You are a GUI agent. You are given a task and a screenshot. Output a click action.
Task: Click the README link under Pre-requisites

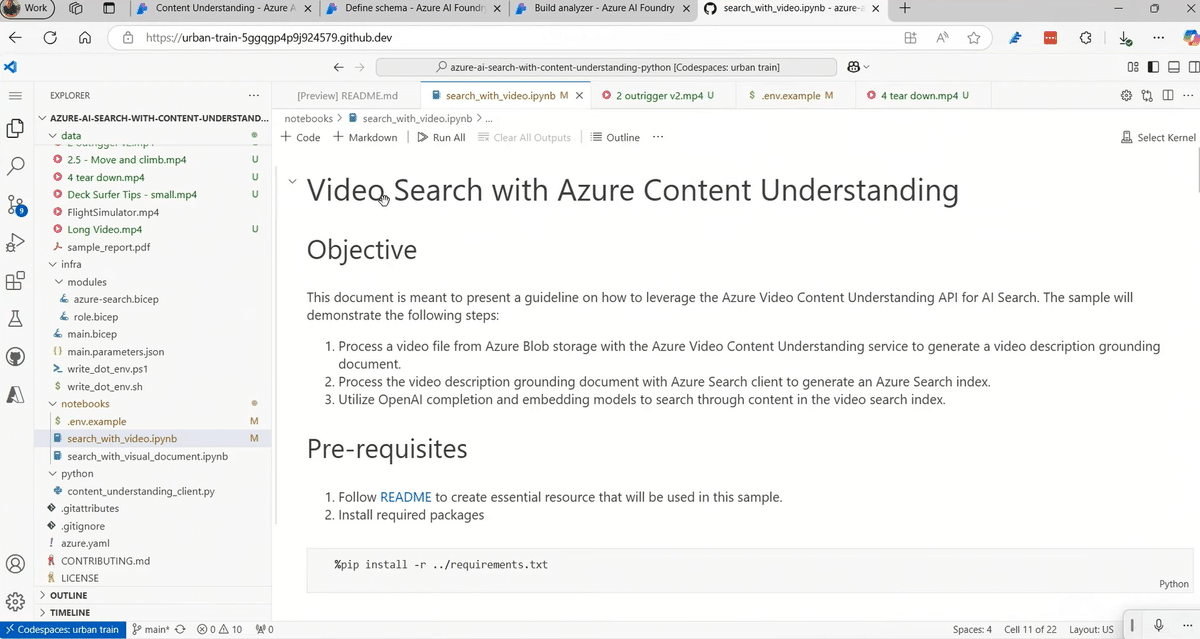(405, 497)
